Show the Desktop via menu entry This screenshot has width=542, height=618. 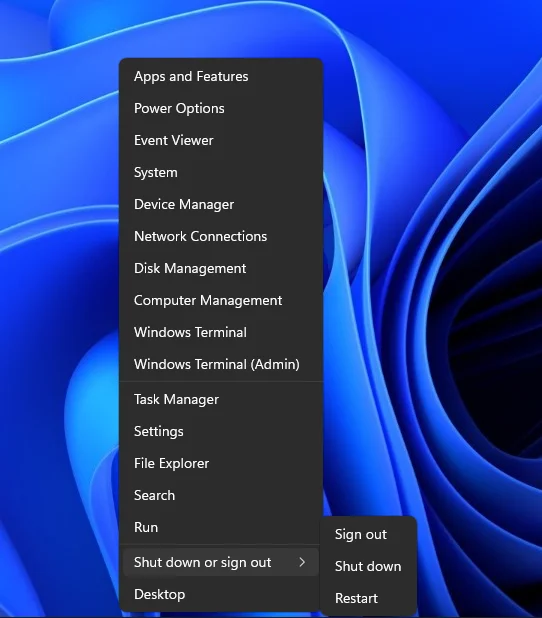[221, 594]
